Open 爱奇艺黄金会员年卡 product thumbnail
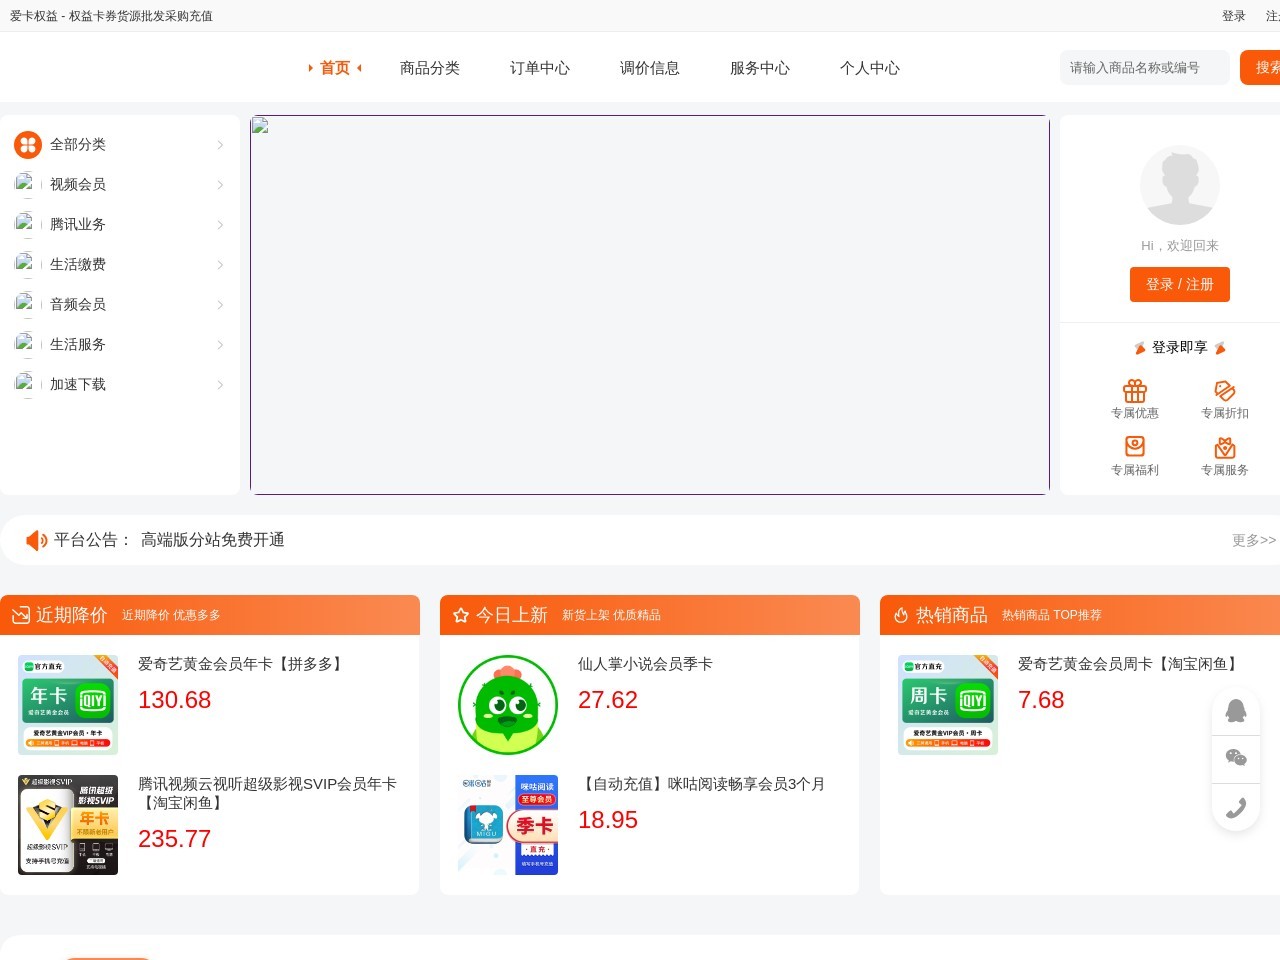Viewport: 1280px width, 960px height. click(68, 705)
